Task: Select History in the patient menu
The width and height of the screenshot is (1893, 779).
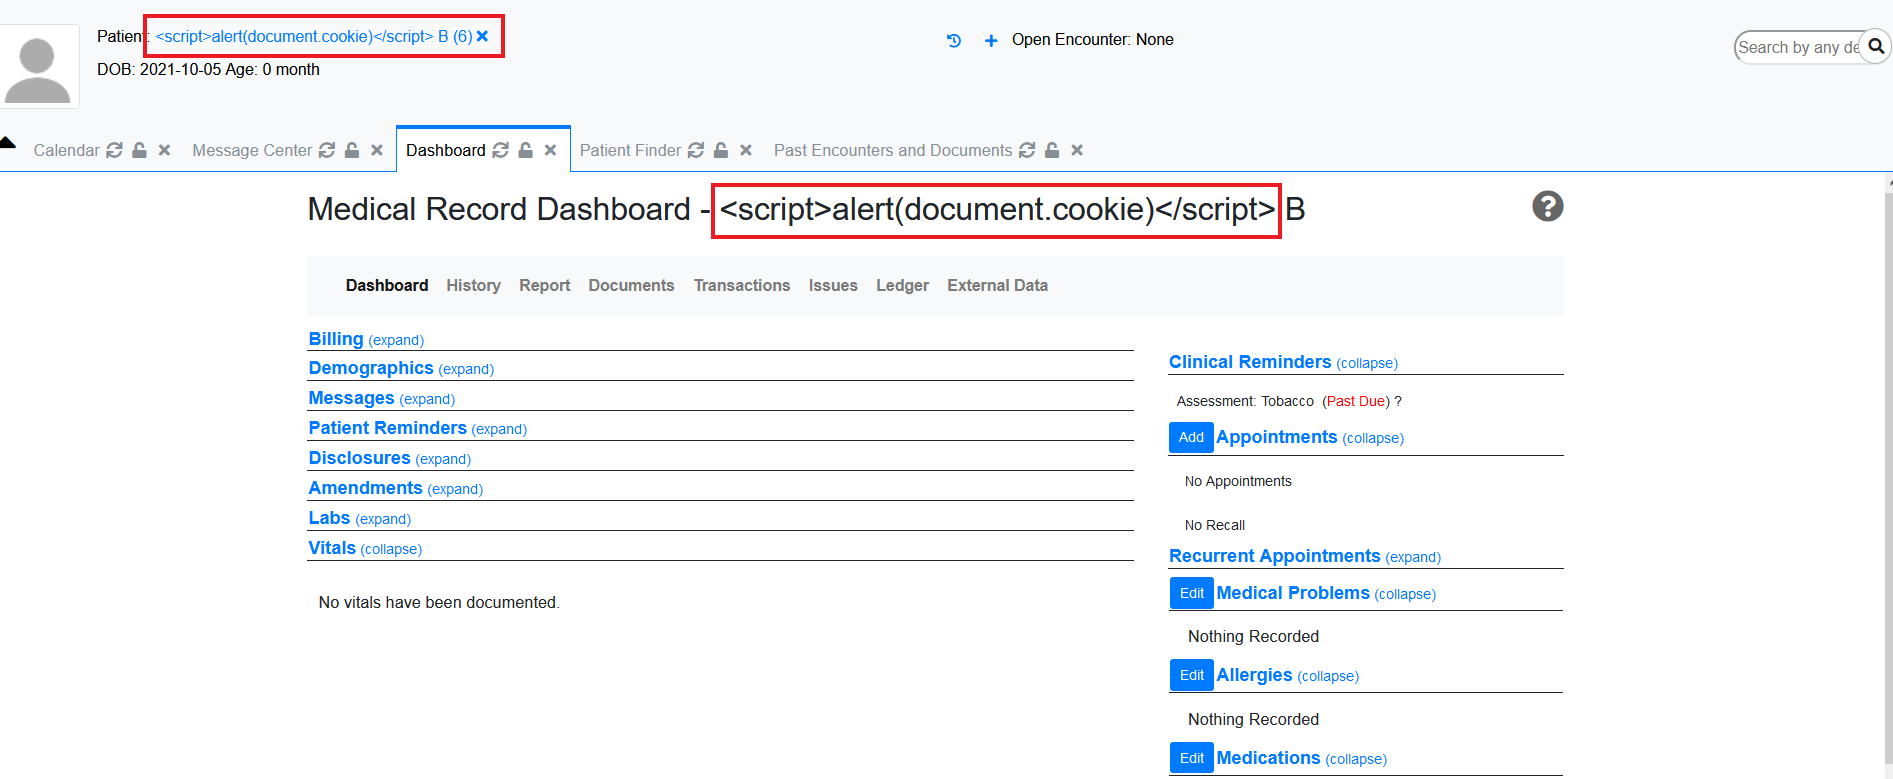Action: pyautogui.click(x=473, y=285)
